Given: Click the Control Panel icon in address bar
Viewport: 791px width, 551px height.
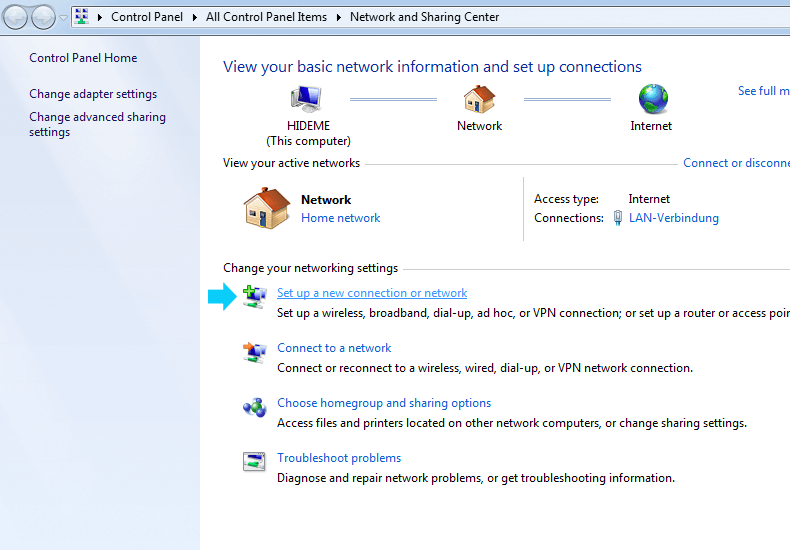Looking at the screenshot, I should coord(82,17).
